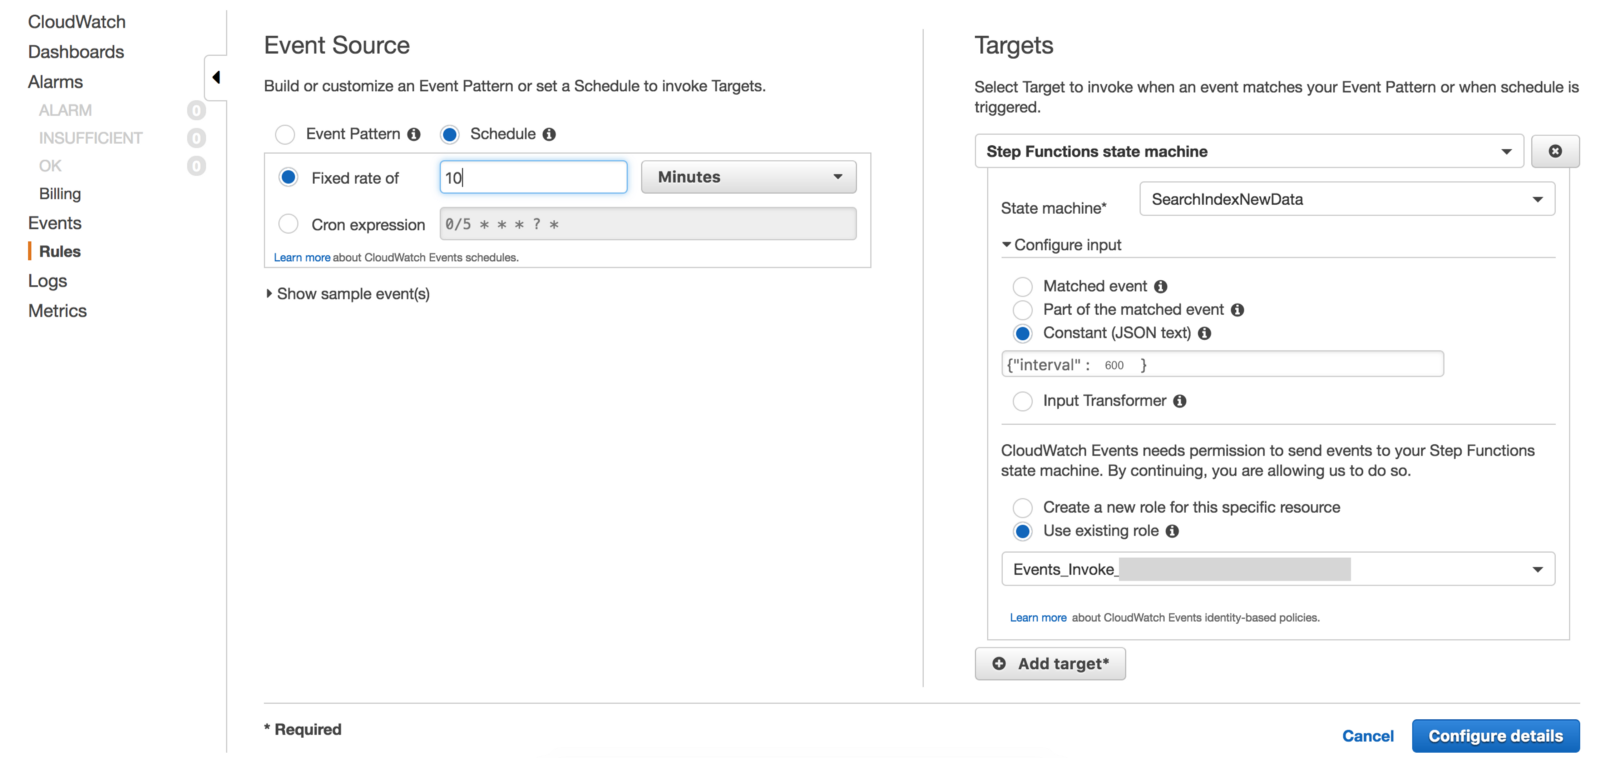Click the Fixed rate value input field

[533, 177]
